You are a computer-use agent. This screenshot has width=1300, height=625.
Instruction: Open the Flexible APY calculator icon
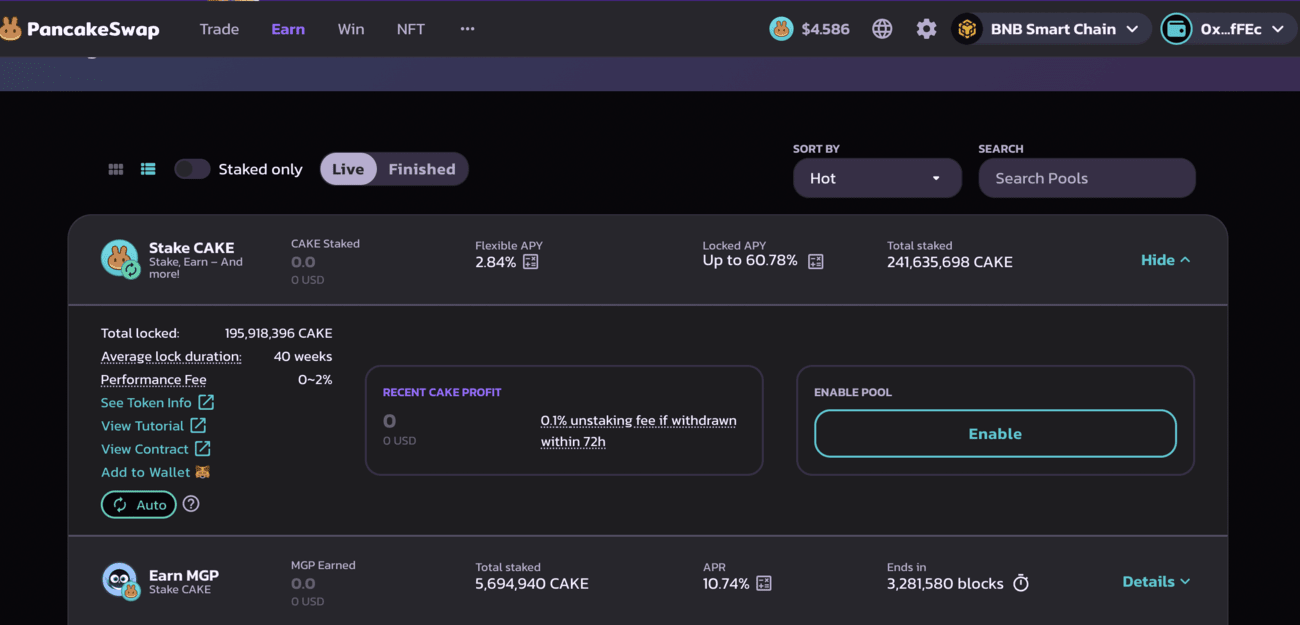click(531, 262)
